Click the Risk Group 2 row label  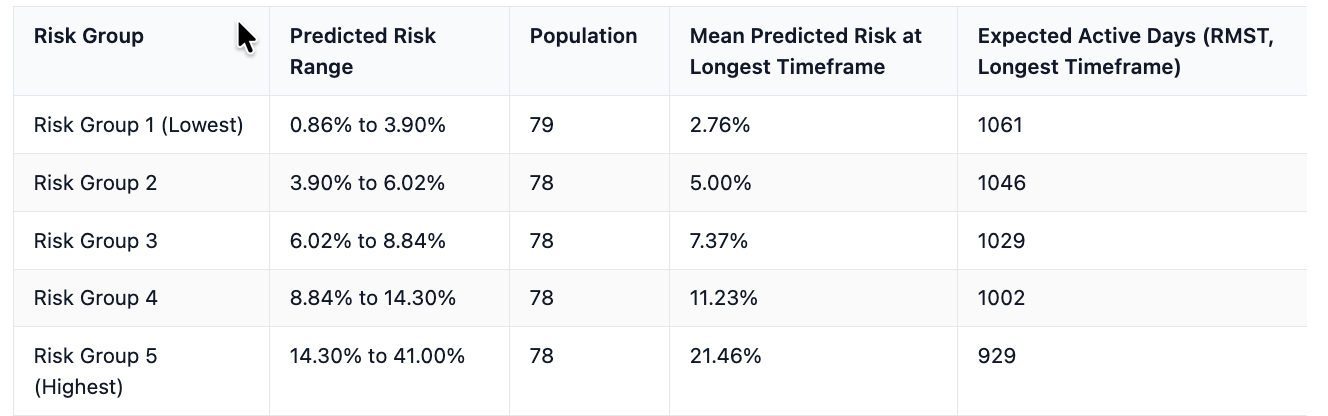tap(95, 183)
